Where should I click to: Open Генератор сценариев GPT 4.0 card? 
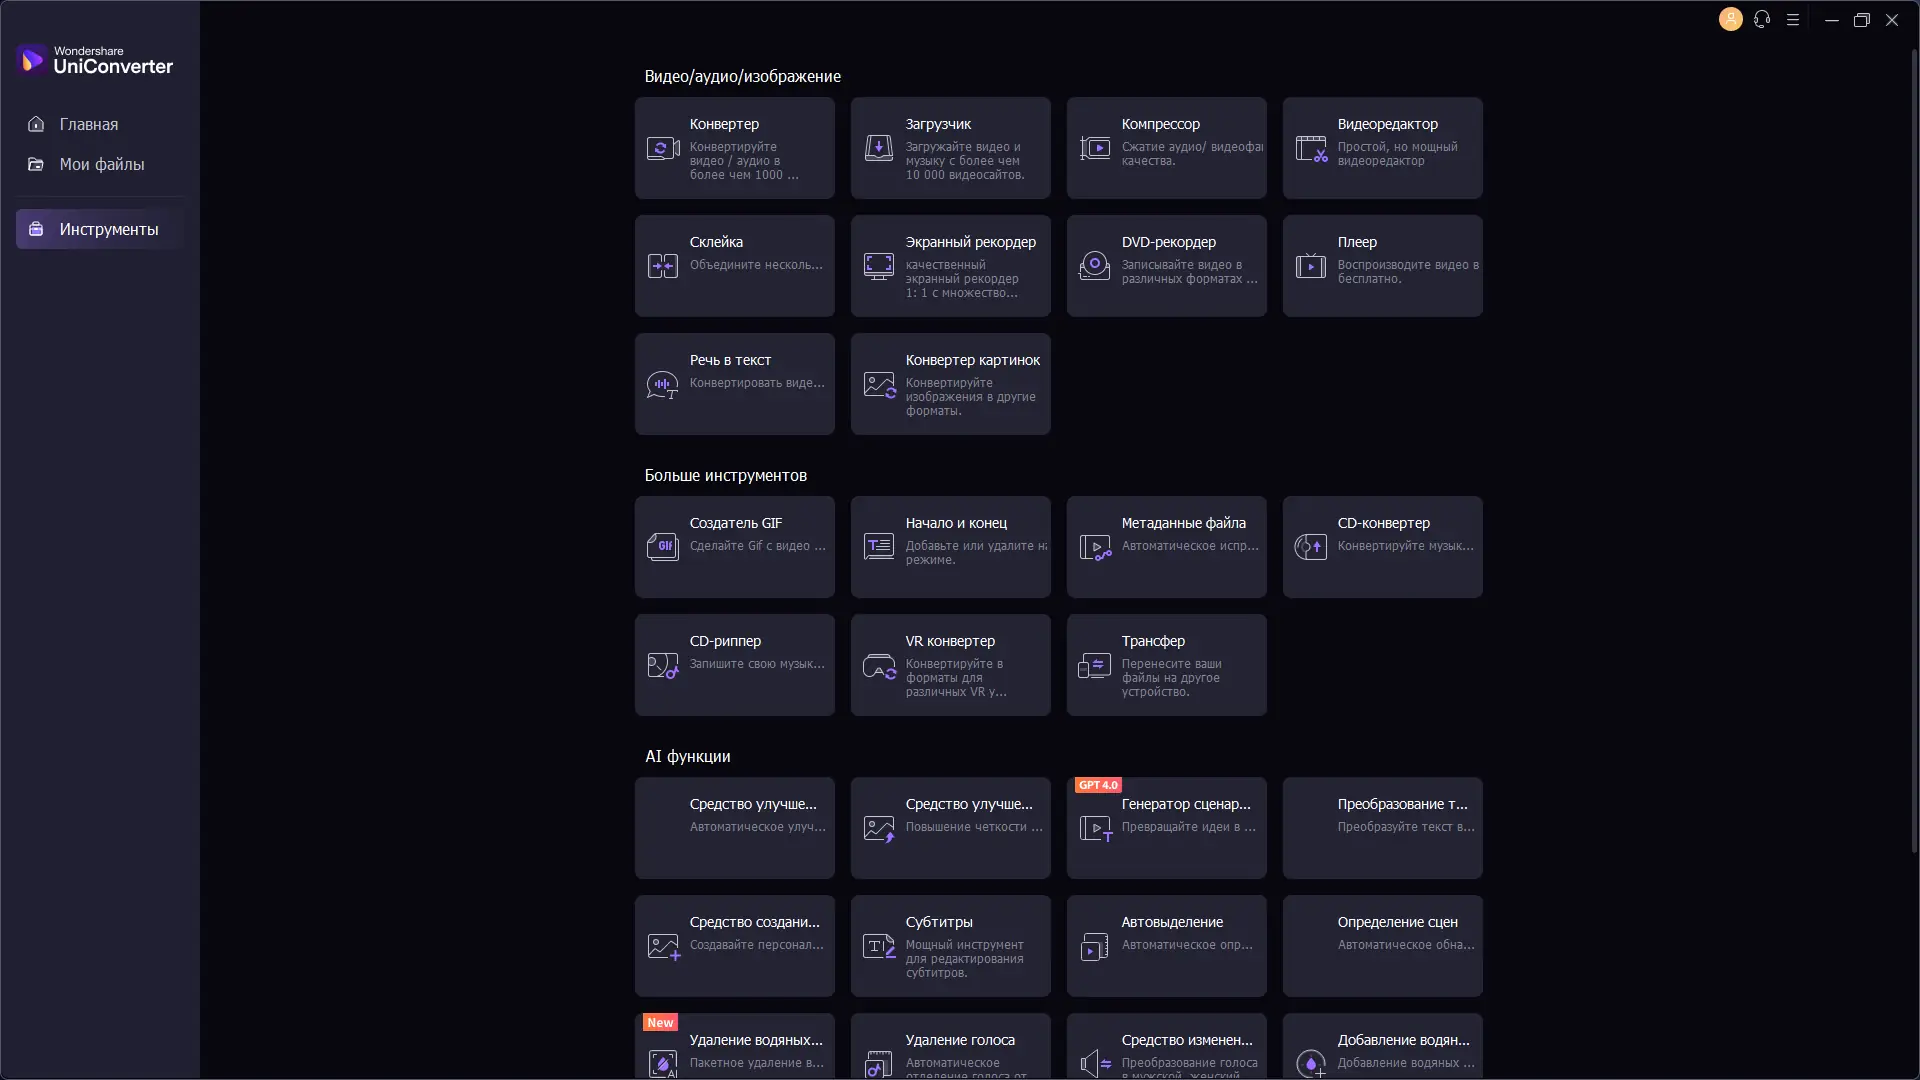pos(1166,828)
